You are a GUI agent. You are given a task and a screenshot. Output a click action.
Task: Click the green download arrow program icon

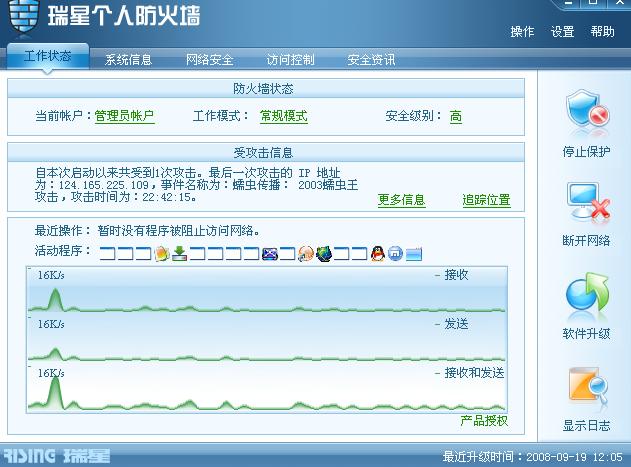pyautogui.click(x=179, y=254)
